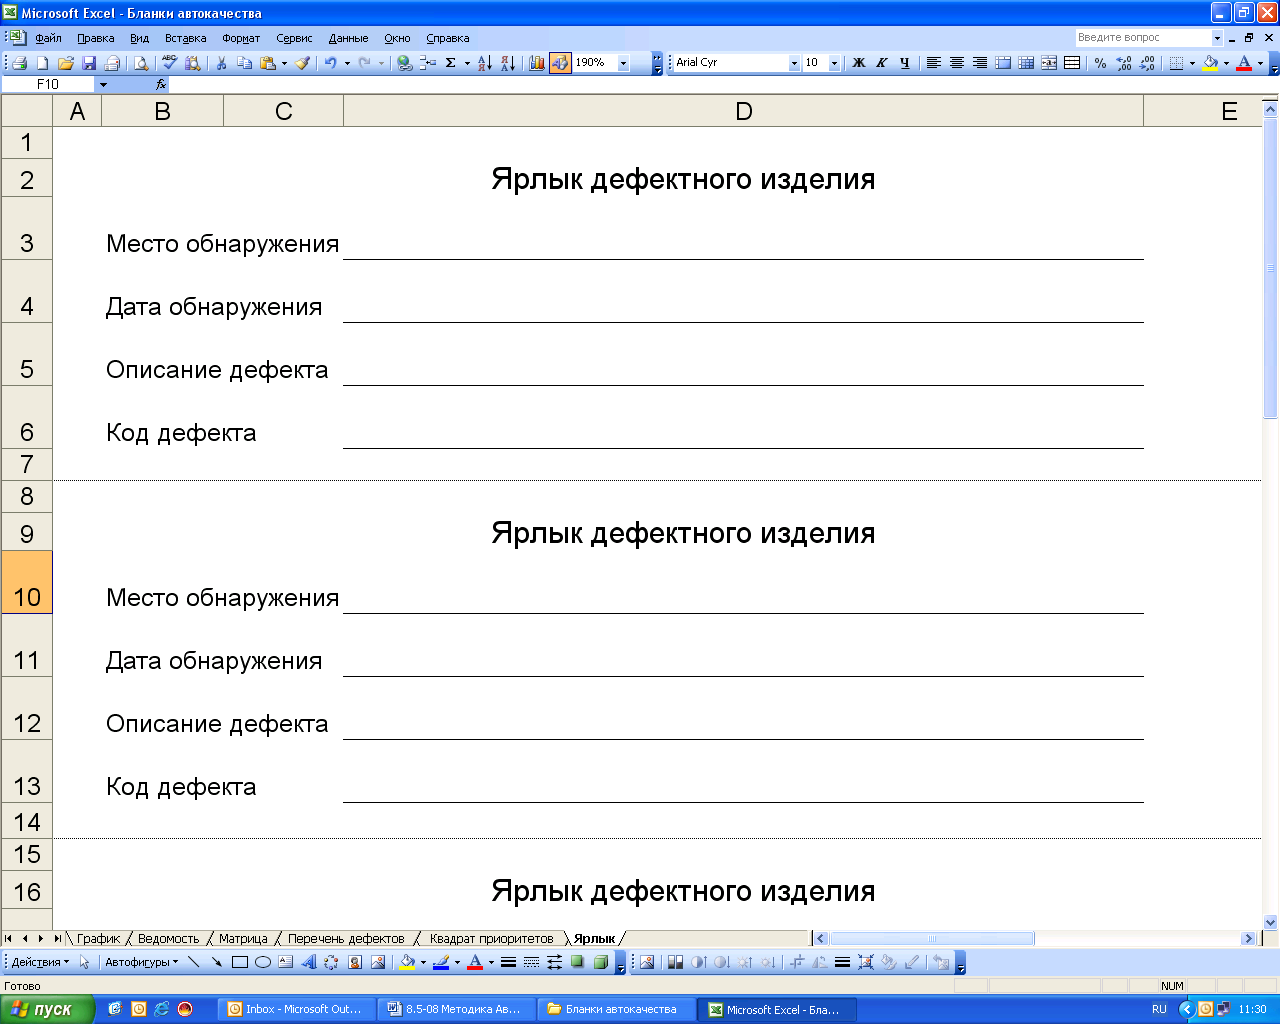Apply percent style format

[x=1100, y=63]
